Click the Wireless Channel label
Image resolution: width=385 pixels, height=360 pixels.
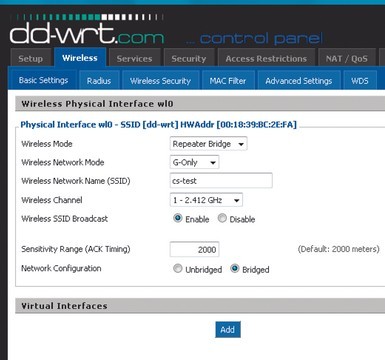(52, 200)
